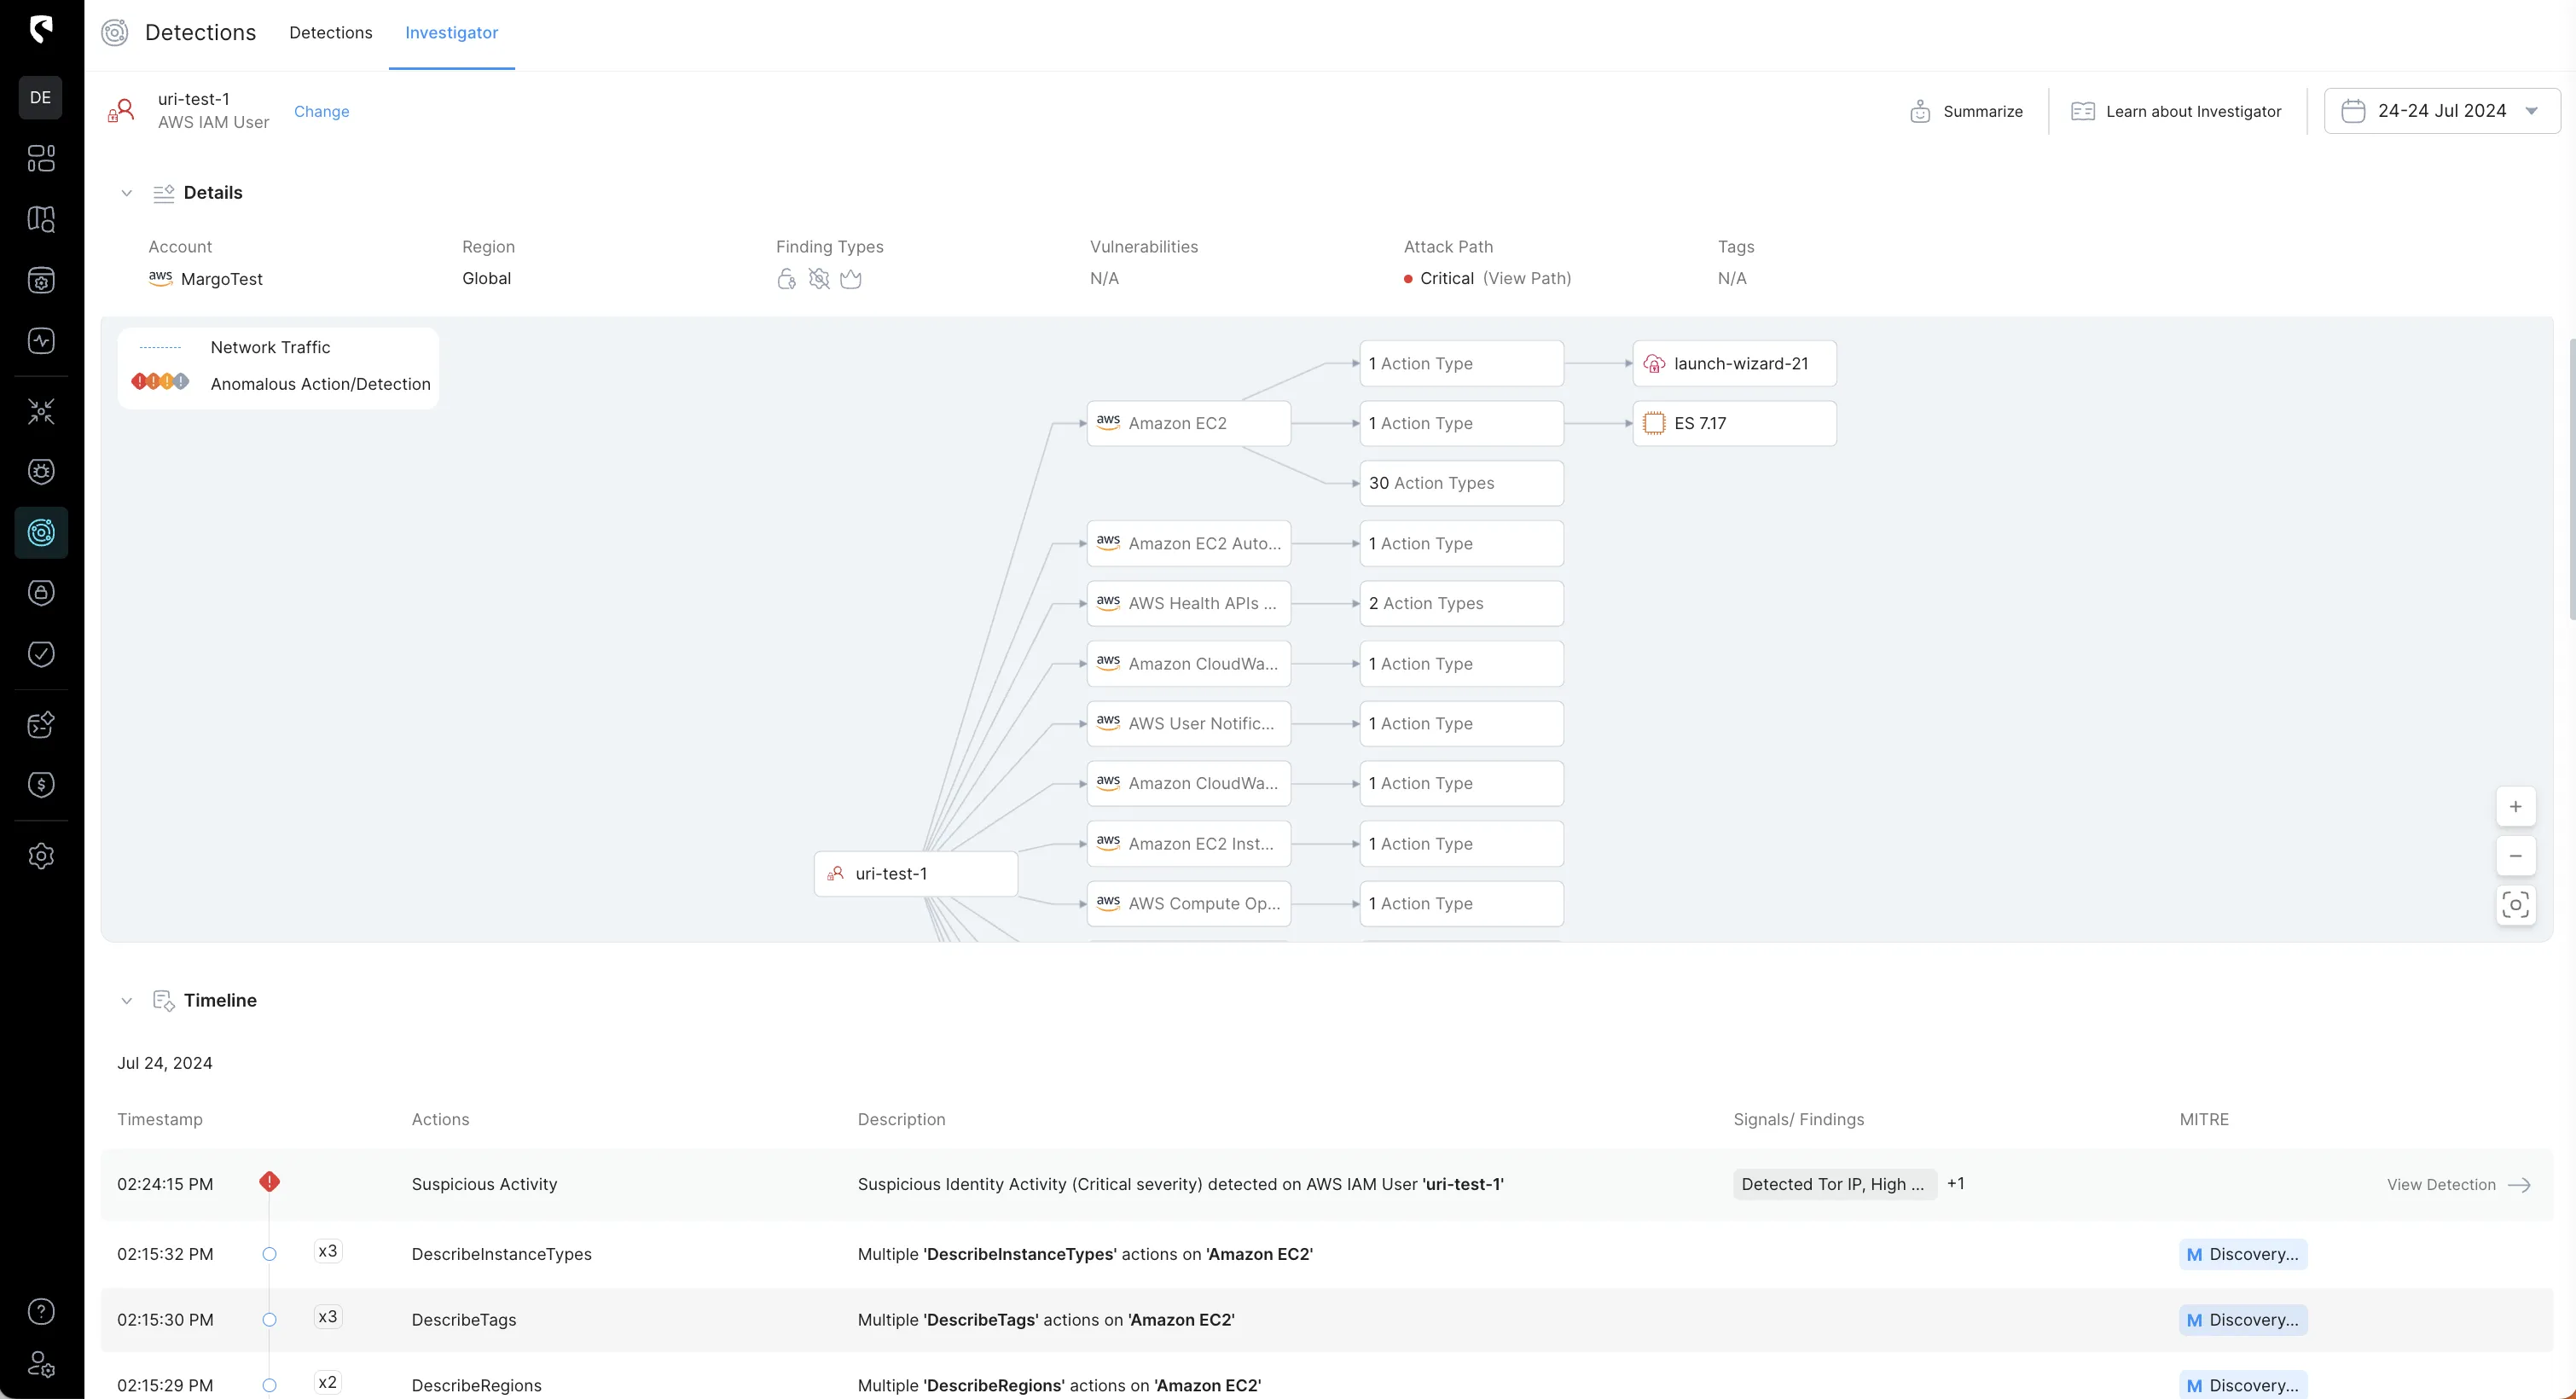This screenshot has width=2576, height=1399.
Task: Zoom in the graph with plus button
Action: (2516, 807)
